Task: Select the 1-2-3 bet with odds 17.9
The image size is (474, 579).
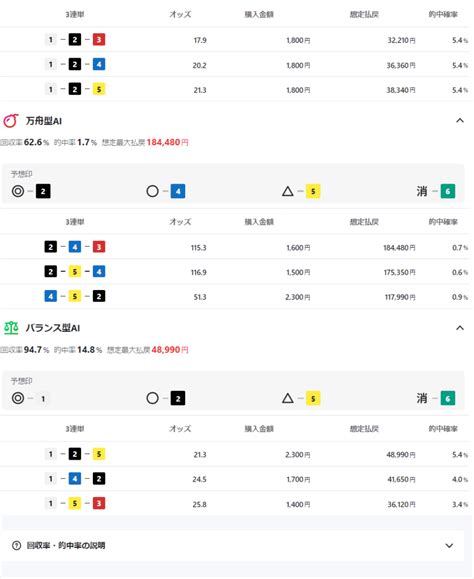Action: 236,40
